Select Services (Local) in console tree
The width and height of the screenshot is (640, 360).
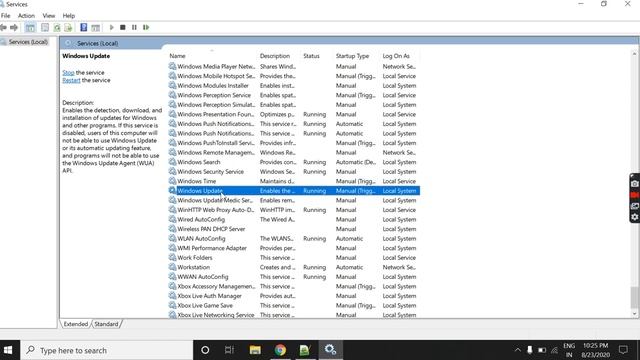28,42
